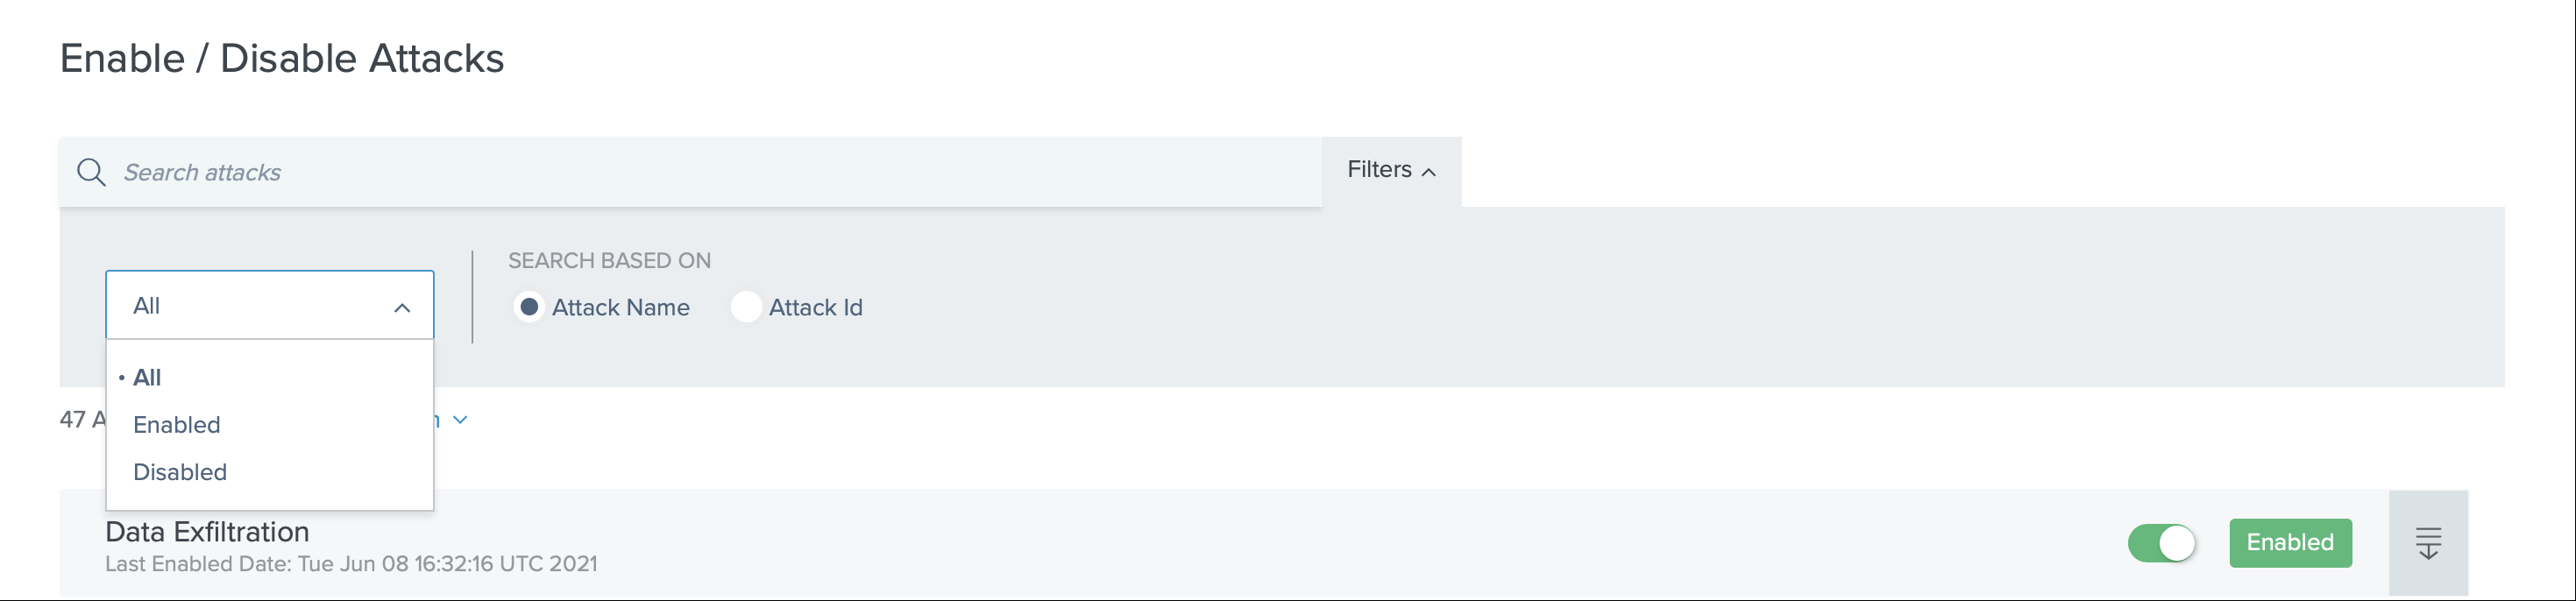Click the green Enabled status badge
The image size is (2576, 601).
tap(2289, 543)
